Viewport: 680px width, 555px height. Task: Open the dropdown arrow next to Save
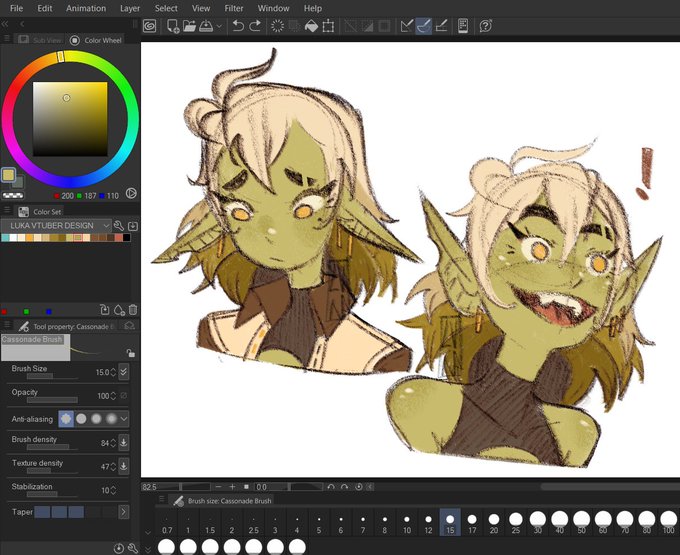click(x=219, y=26)
